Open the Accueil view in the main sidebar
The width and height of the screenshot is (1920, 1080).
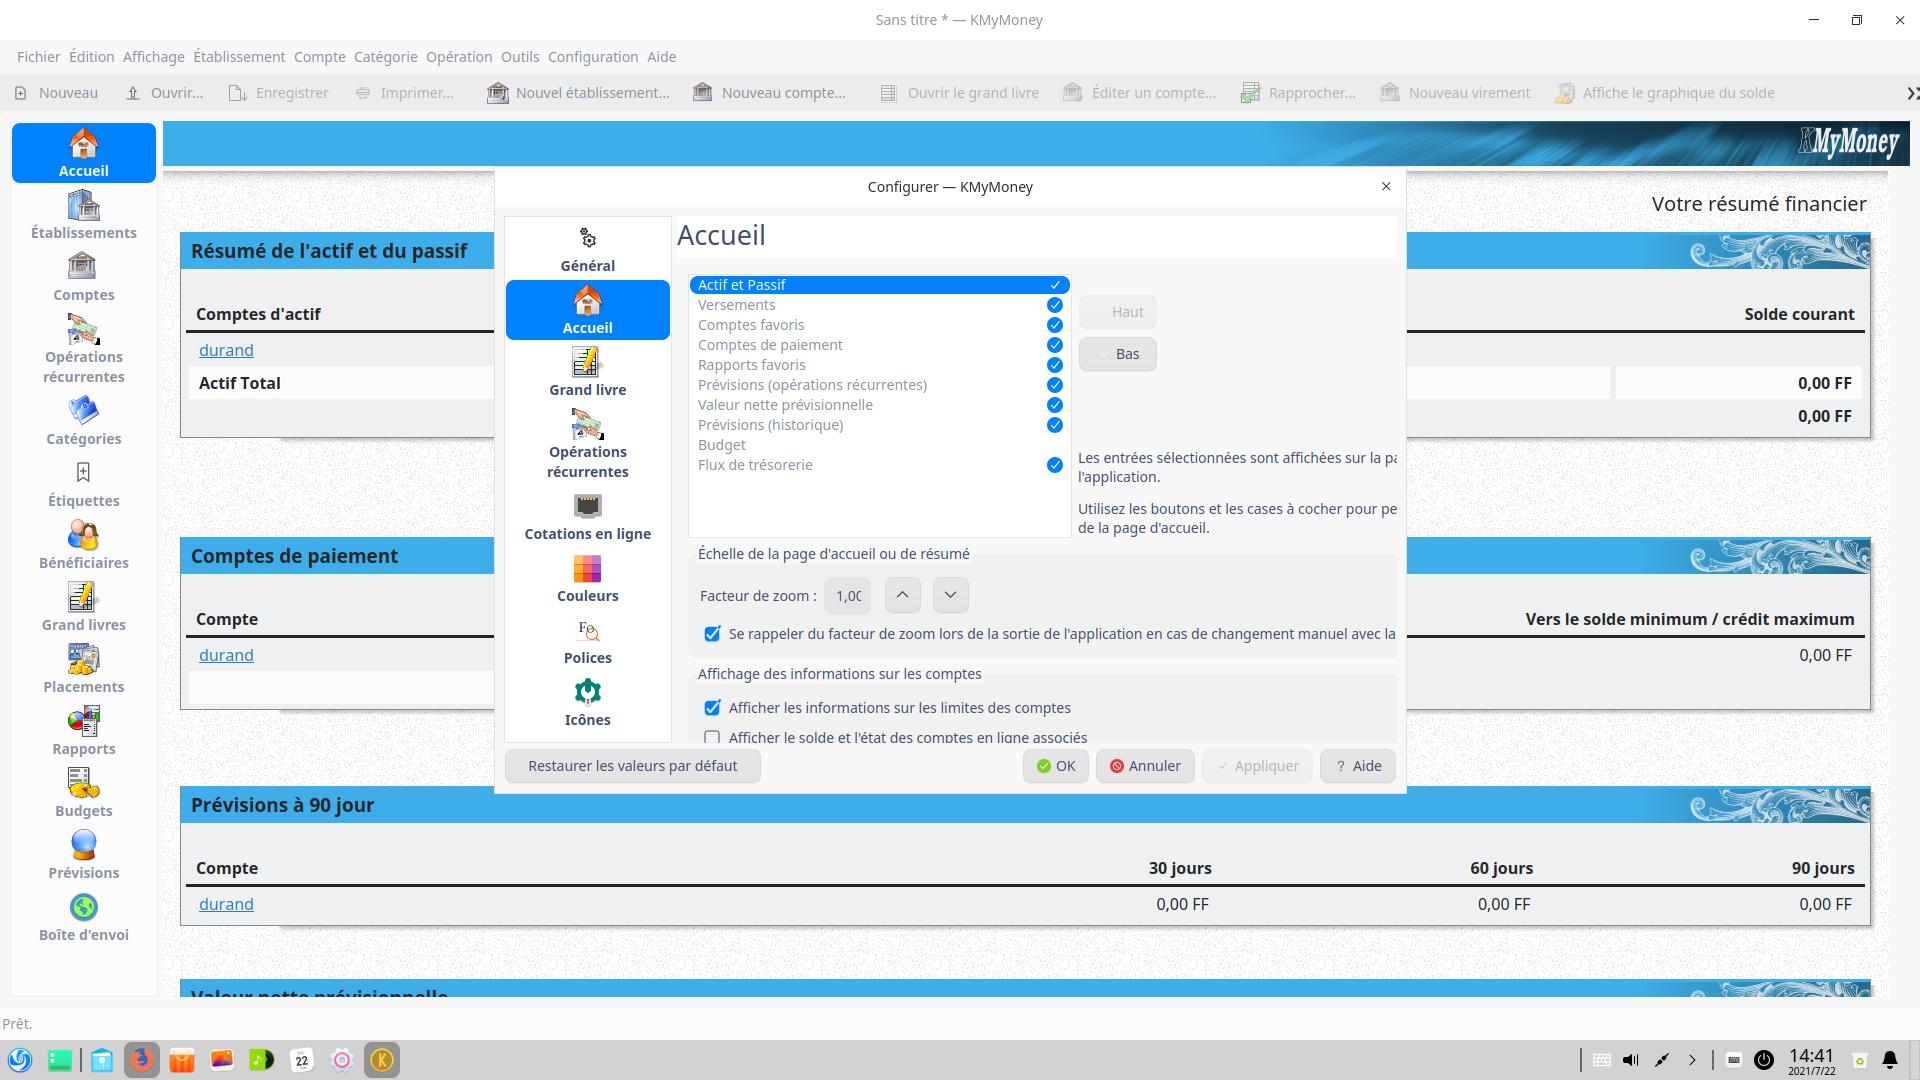tap(84, 153)
